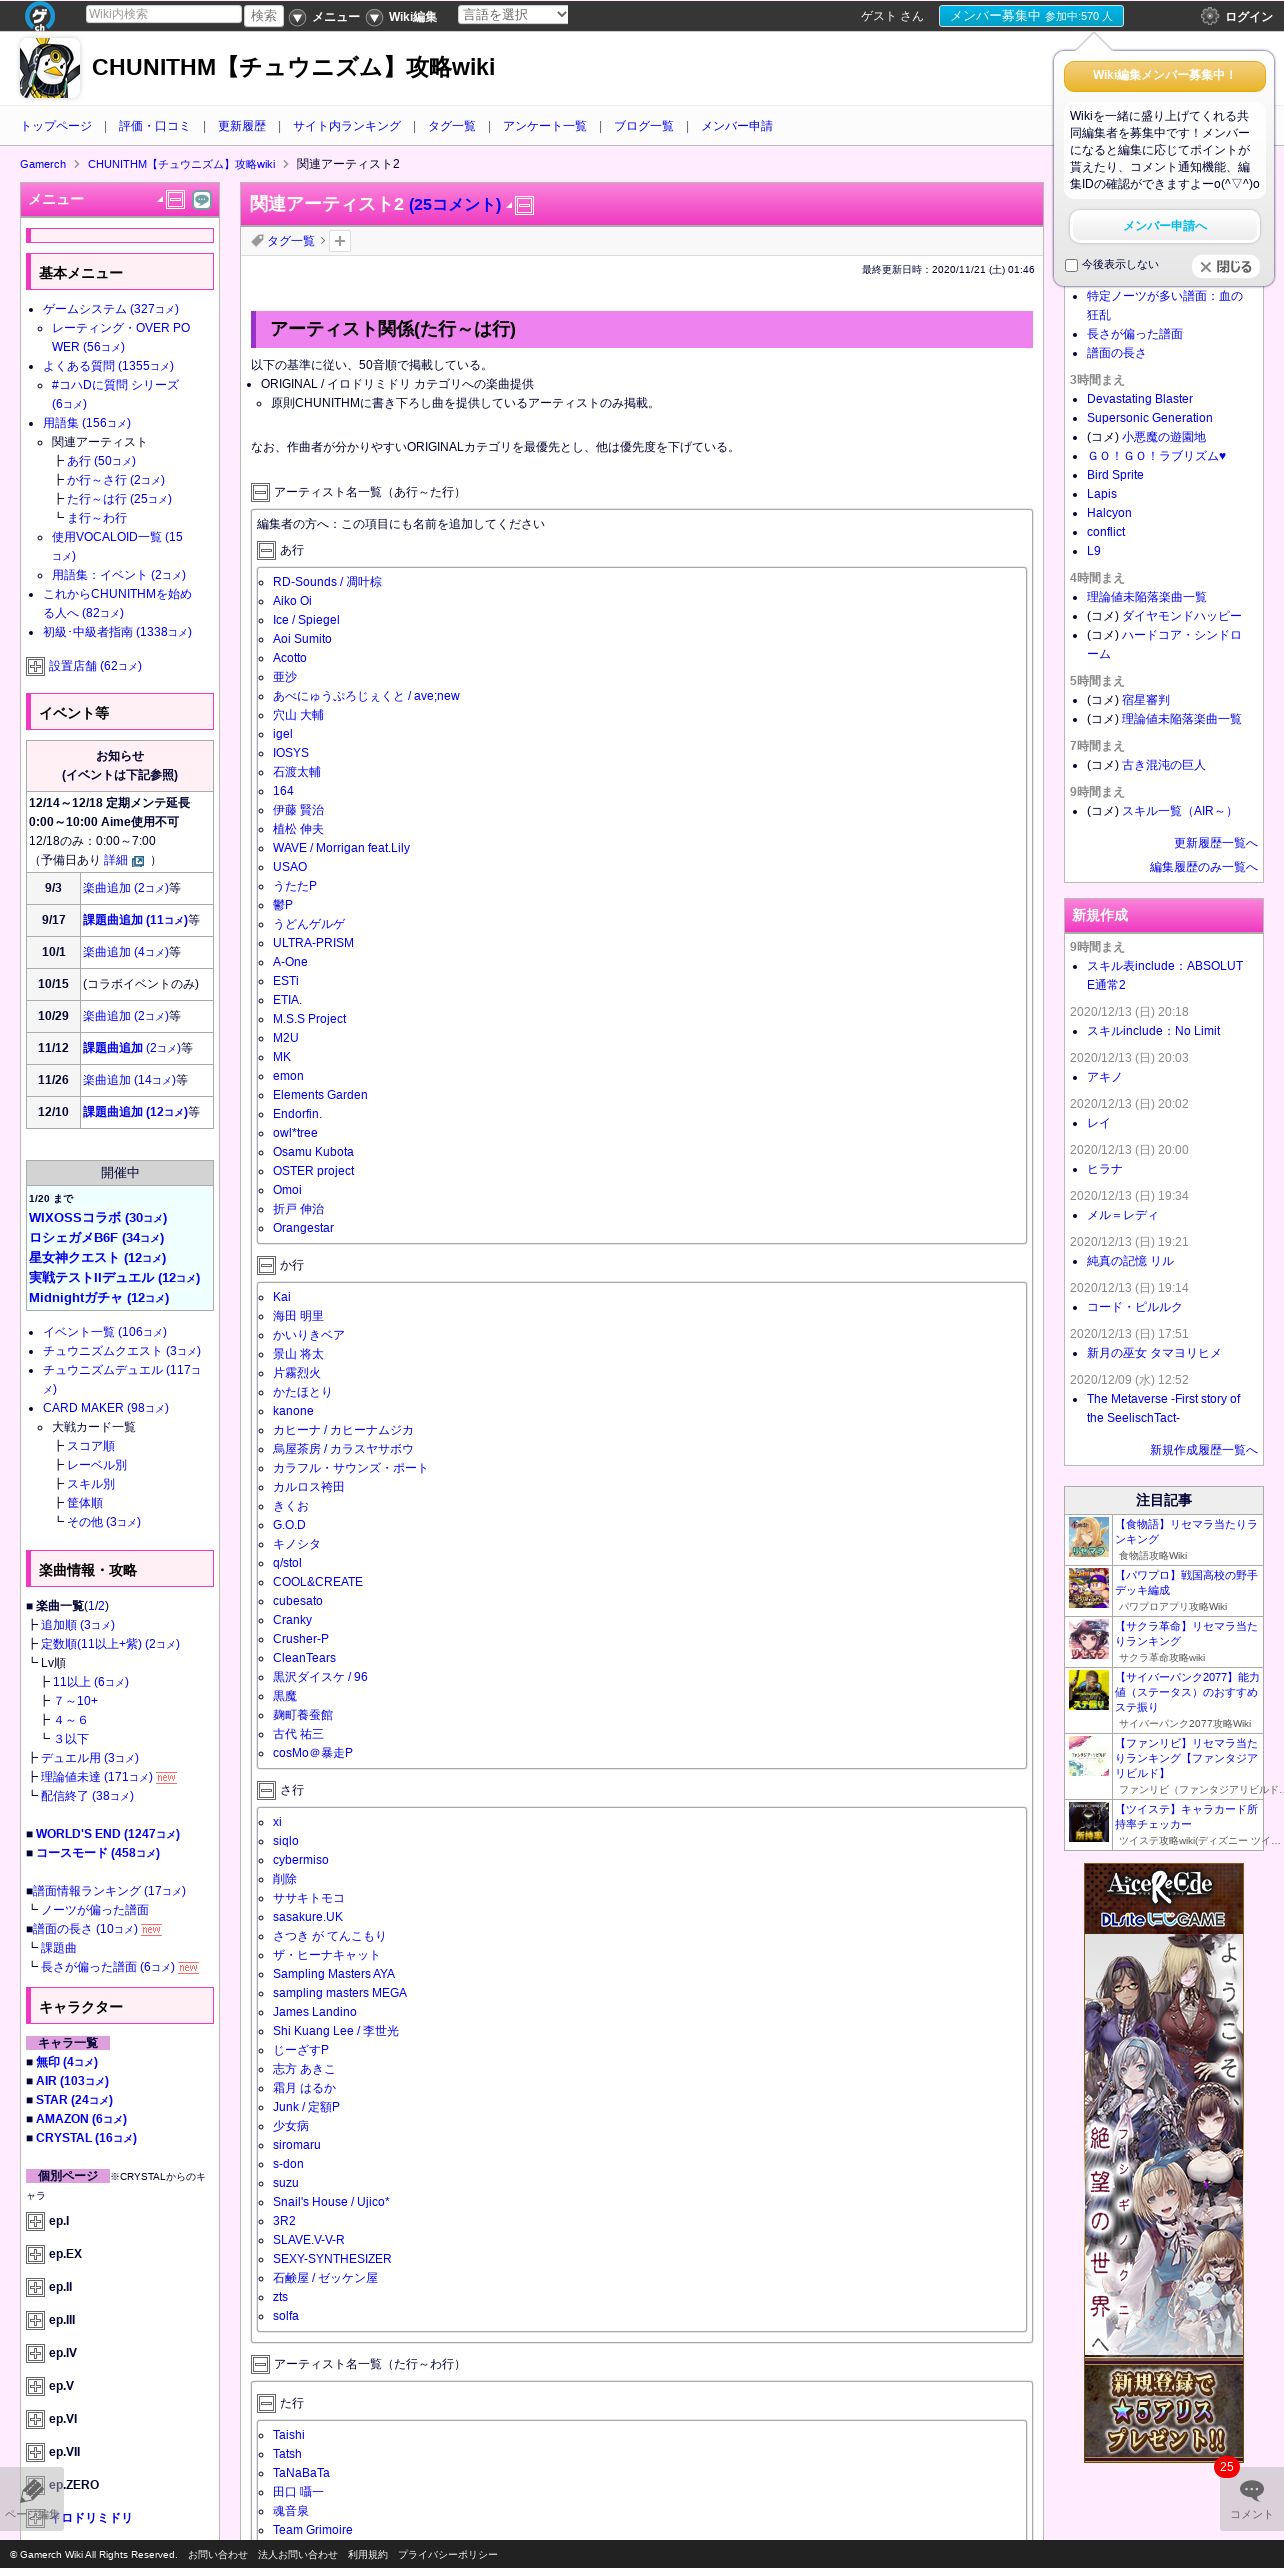
Task: Expand the ep.IV character section
Action: tap(35, 2353)
